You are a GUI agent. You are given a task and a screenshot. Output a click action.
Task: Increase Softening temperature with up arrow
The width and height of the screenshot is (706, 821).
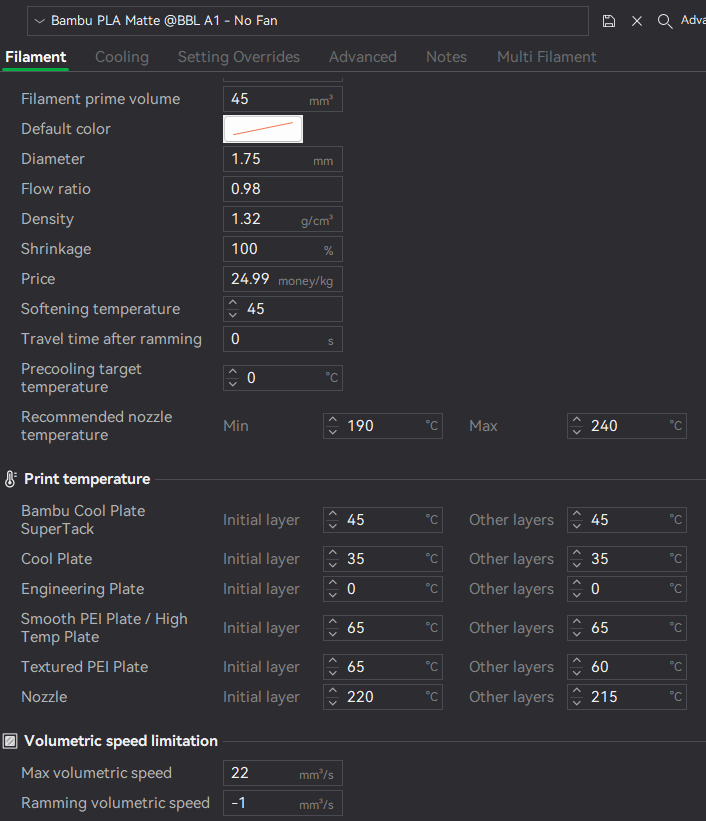233,304
